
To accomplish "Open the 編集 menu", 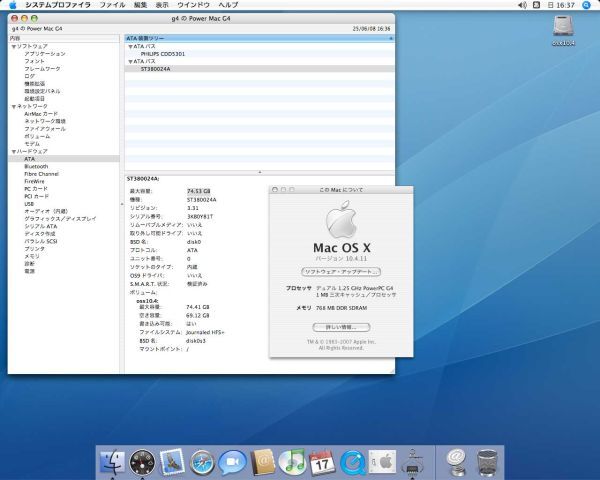I will pyautogui.click(x=140, y=5).
